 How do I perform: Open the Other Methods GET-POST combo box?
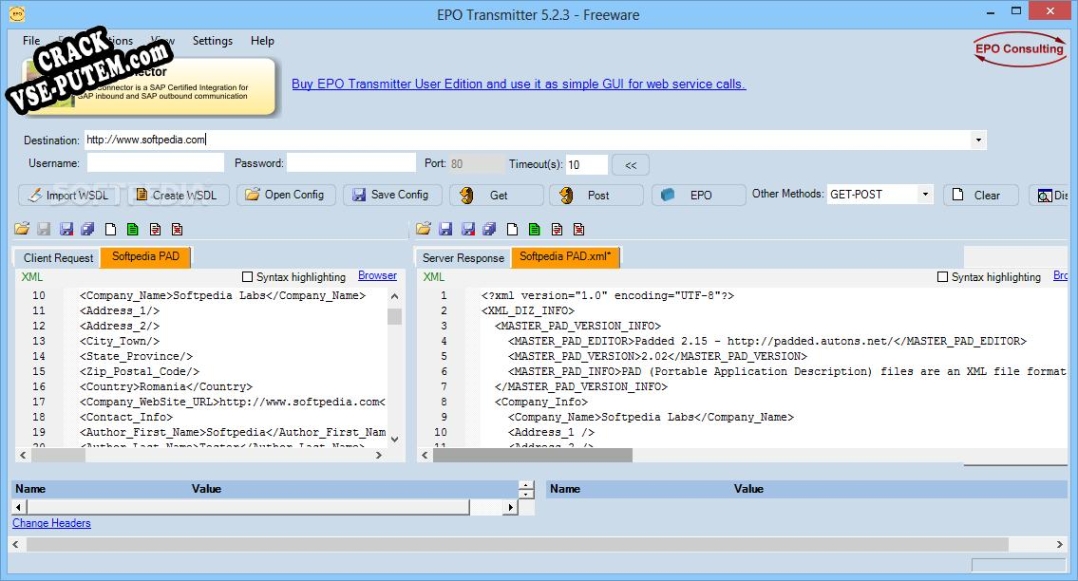click(925, 195)
